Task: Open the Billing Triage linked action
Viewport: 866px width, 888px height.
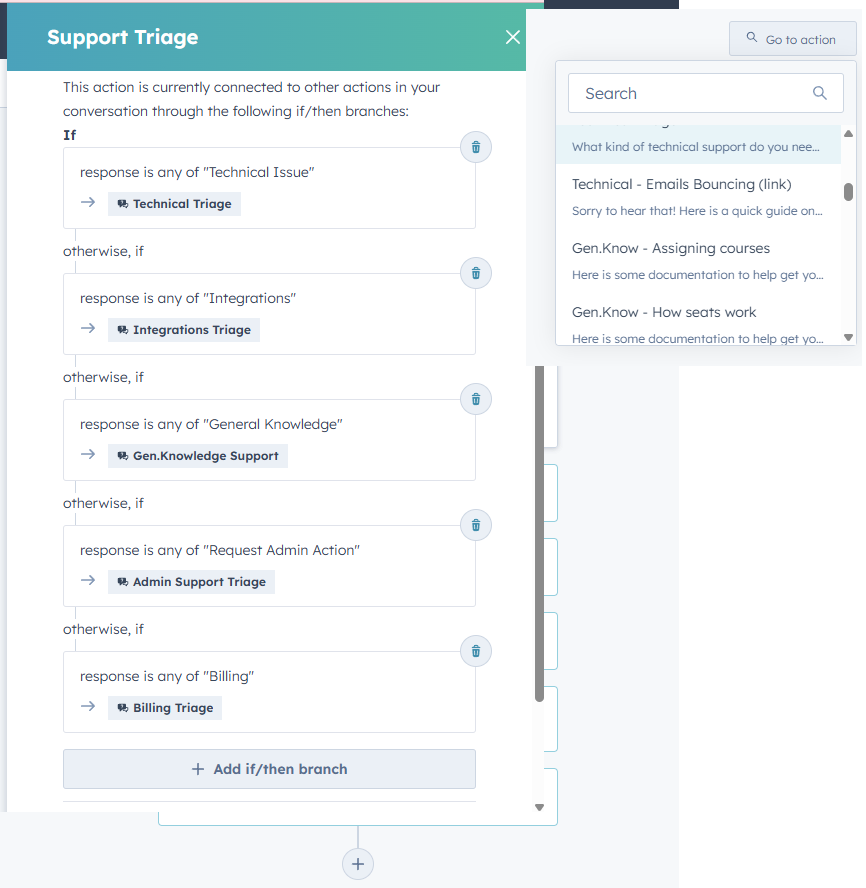Action: pos(165,708)
